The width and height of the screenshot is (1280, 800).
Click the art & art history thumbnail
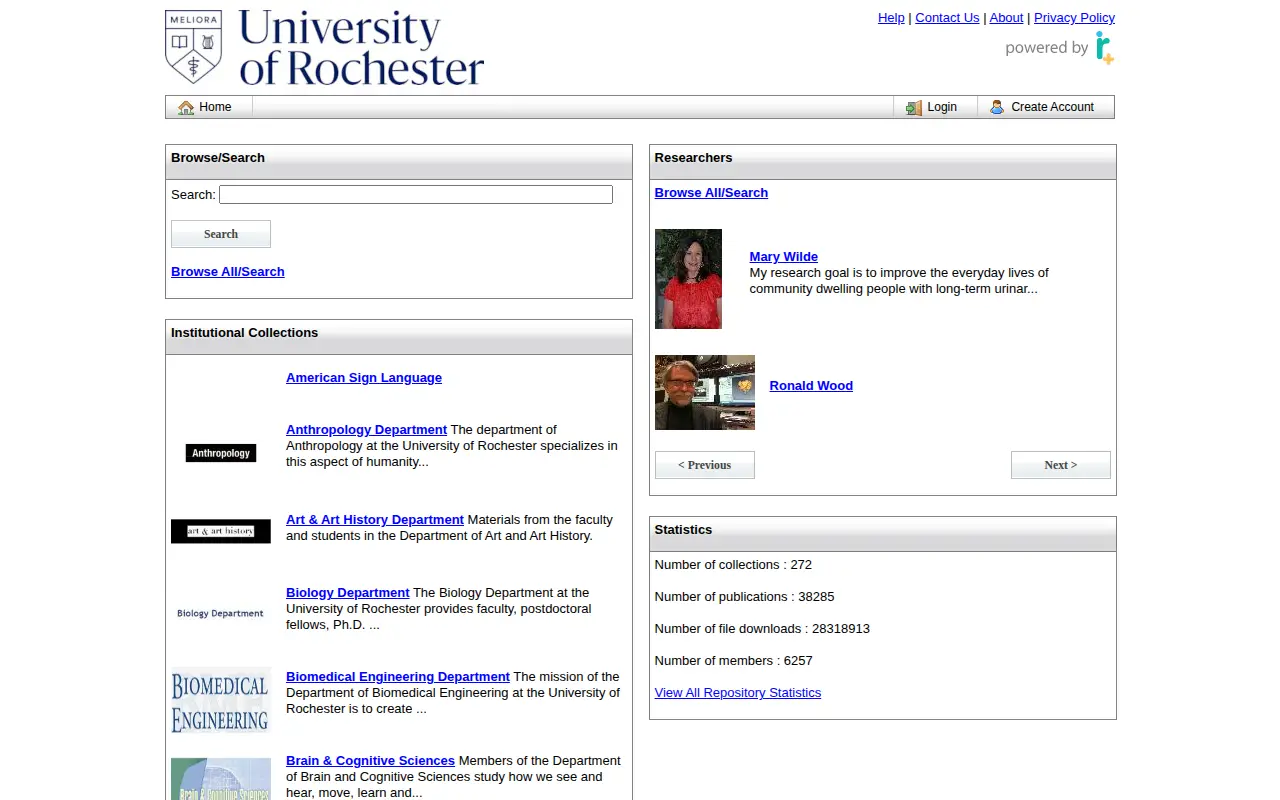pyautogui.click(x=221, y=531)
